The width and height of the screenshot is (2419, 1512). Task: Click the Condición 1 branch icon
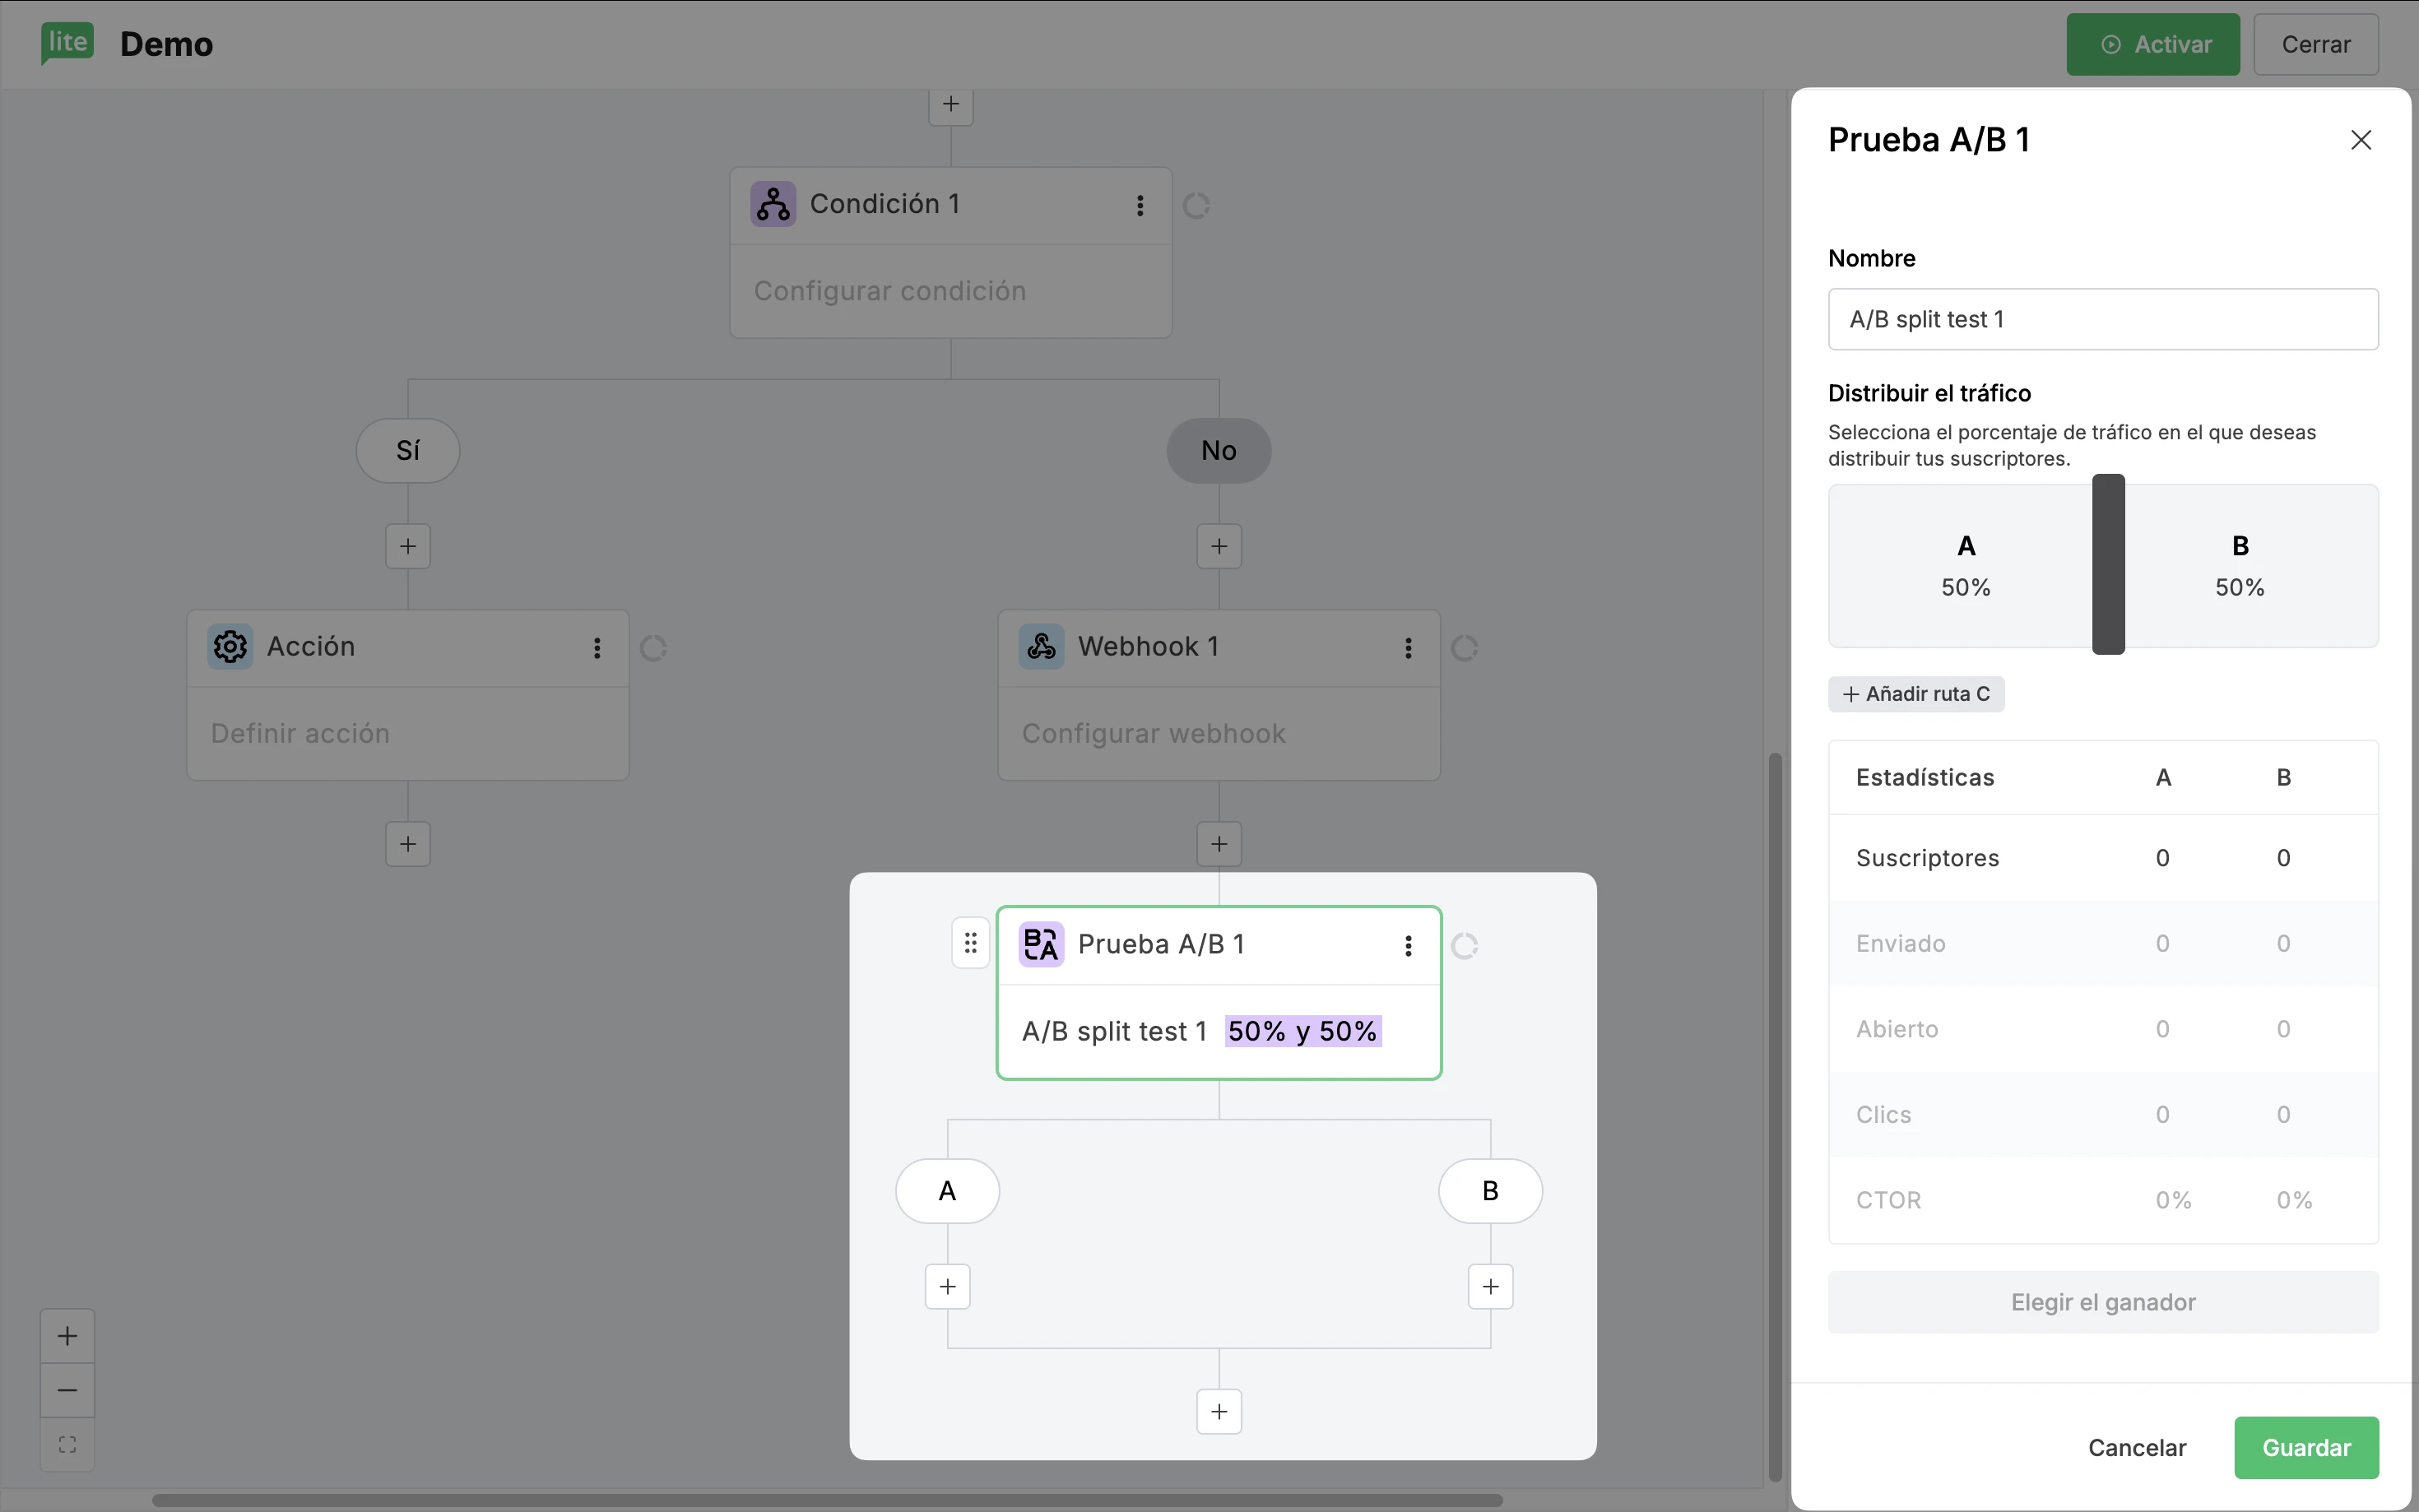(x=773, y=204)
